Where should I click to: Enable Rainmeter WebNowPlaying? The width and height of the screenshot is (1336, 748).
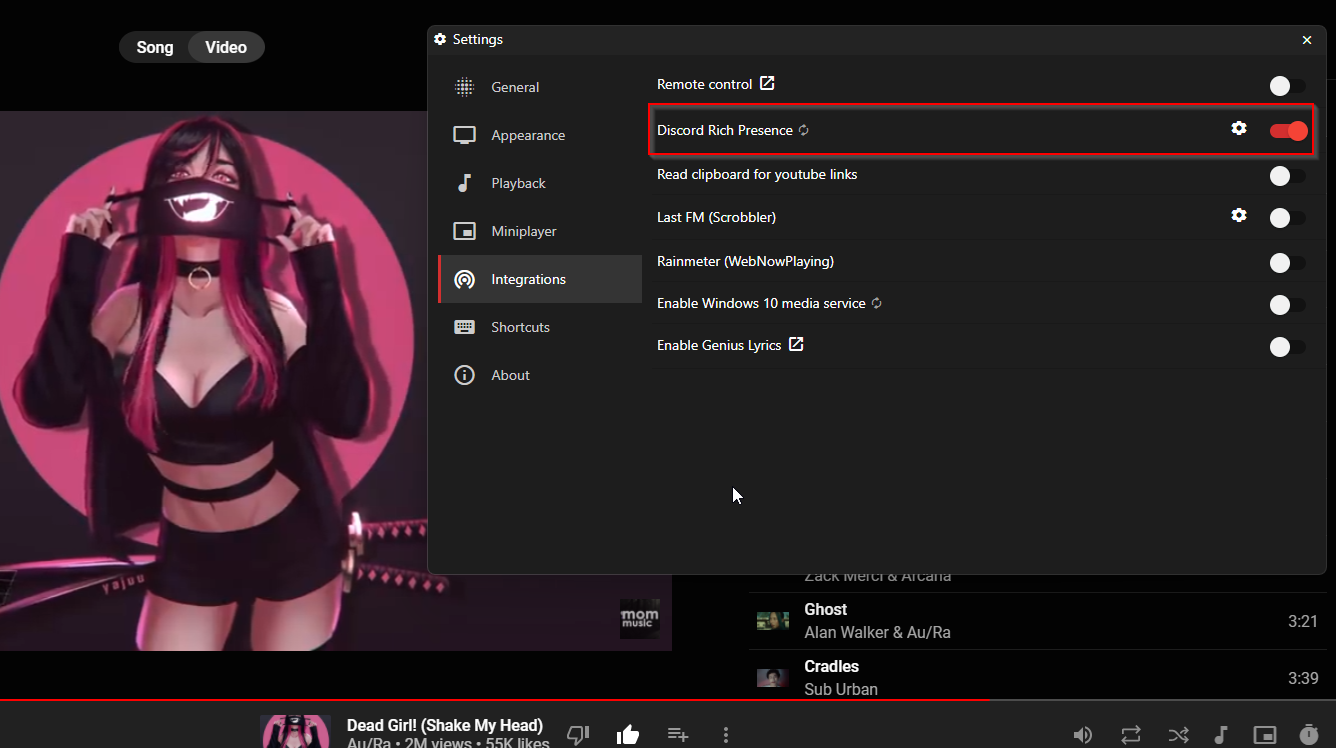pyautogui.click(x=1287, y=263)
